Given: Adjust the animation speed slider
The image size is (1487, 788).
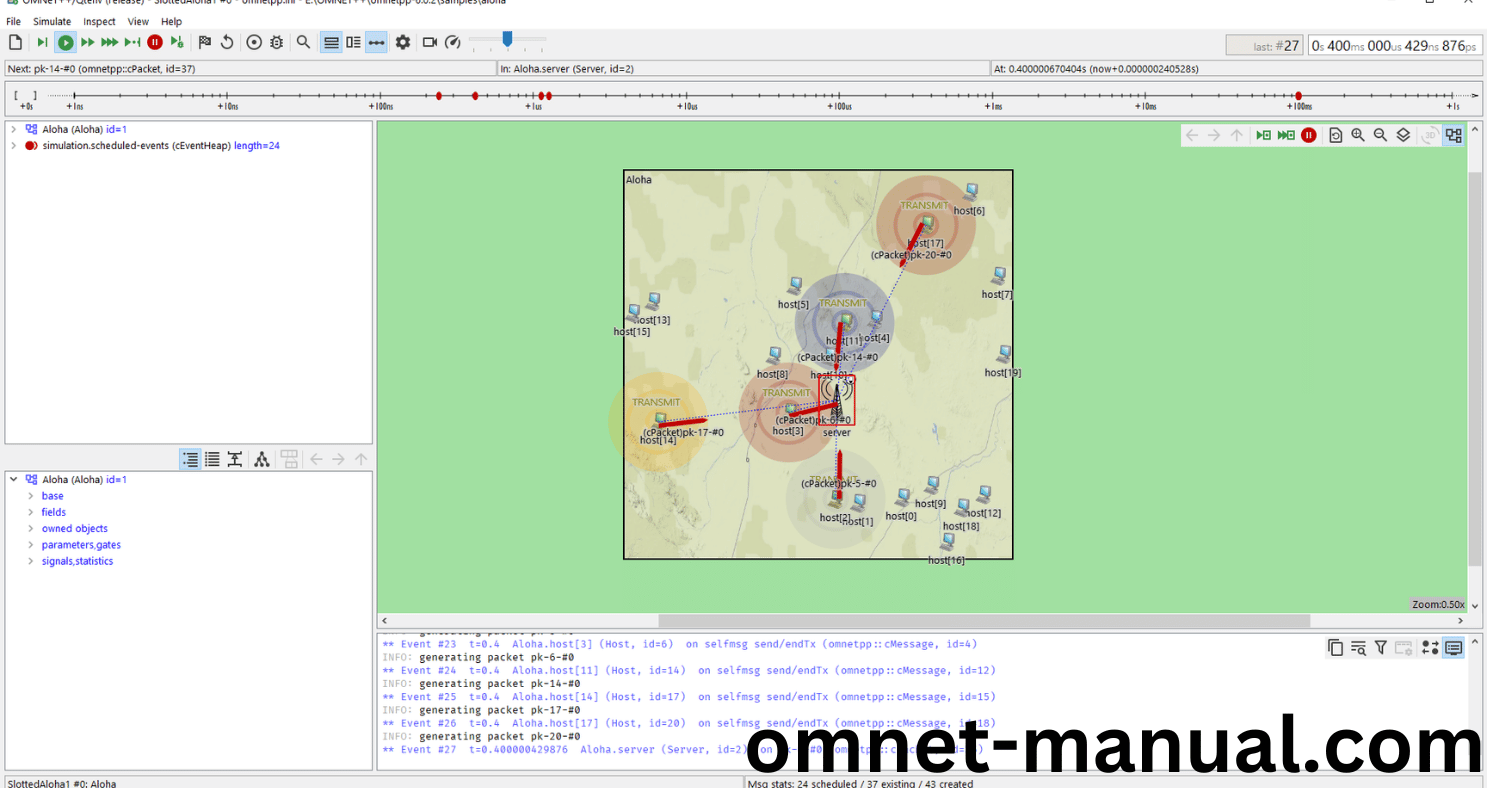Looking at the screenshot, I should click(x=506, y=42).
